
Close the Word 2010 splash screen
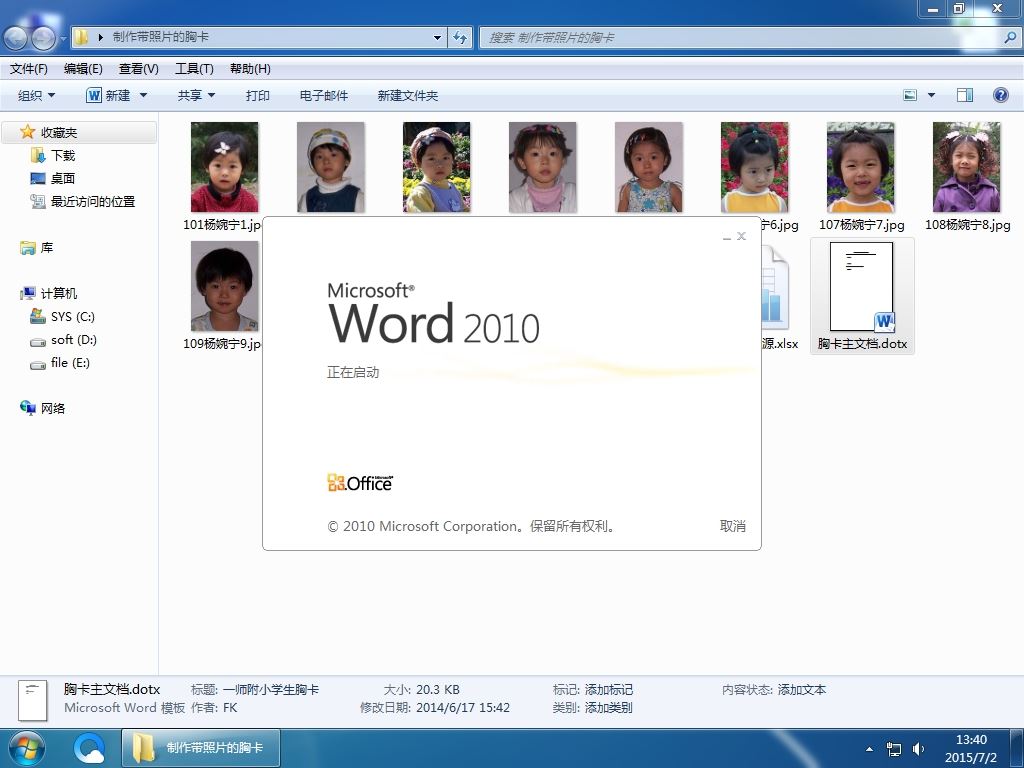[741, 236]
